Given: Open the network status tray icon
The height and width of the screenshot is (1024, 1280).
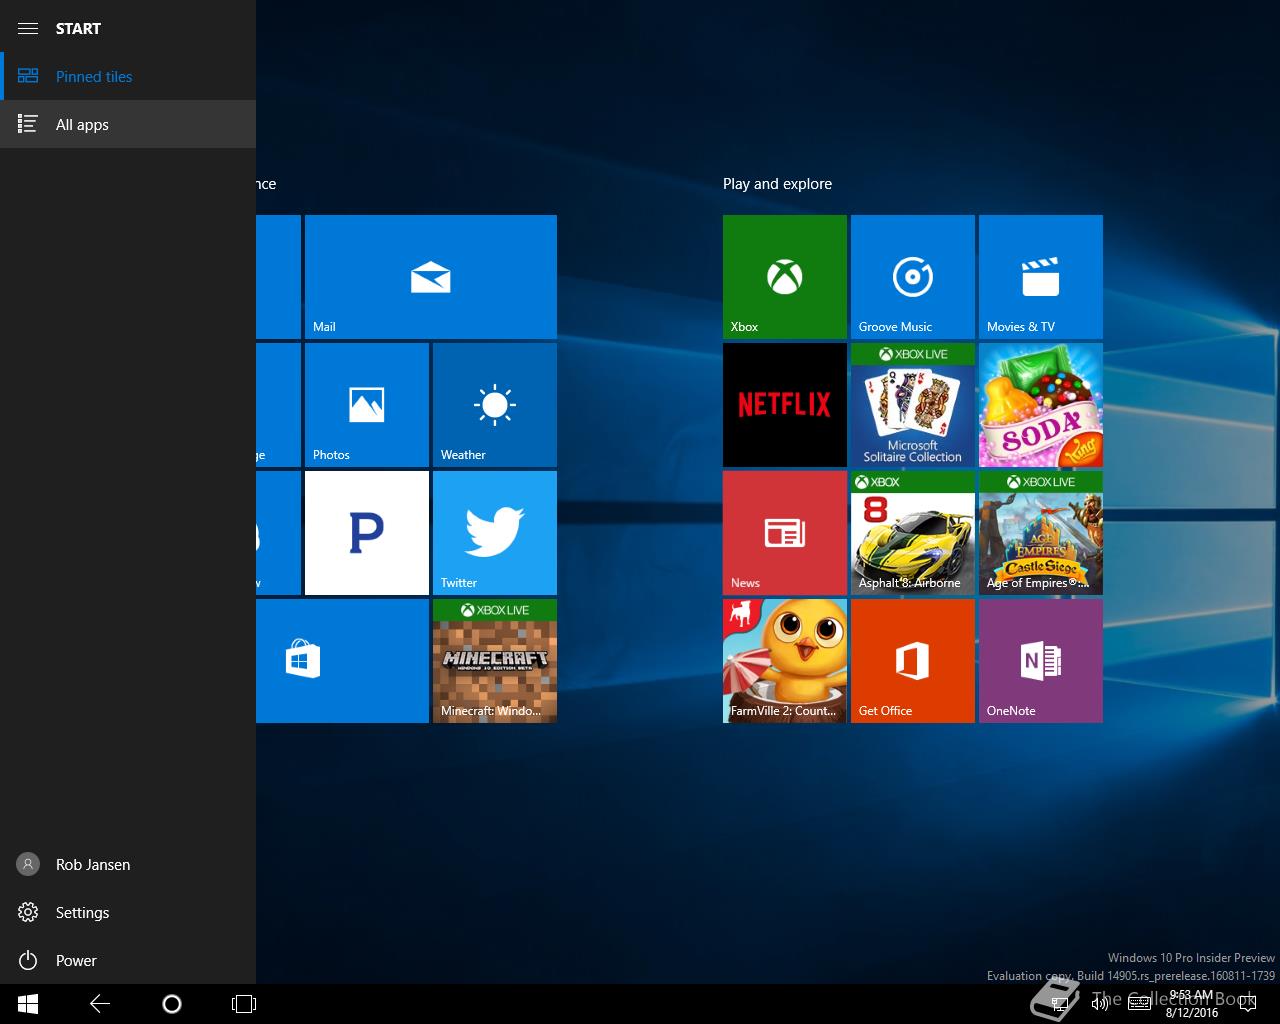Looking at the screenshot, I should click(1060, 1004).
